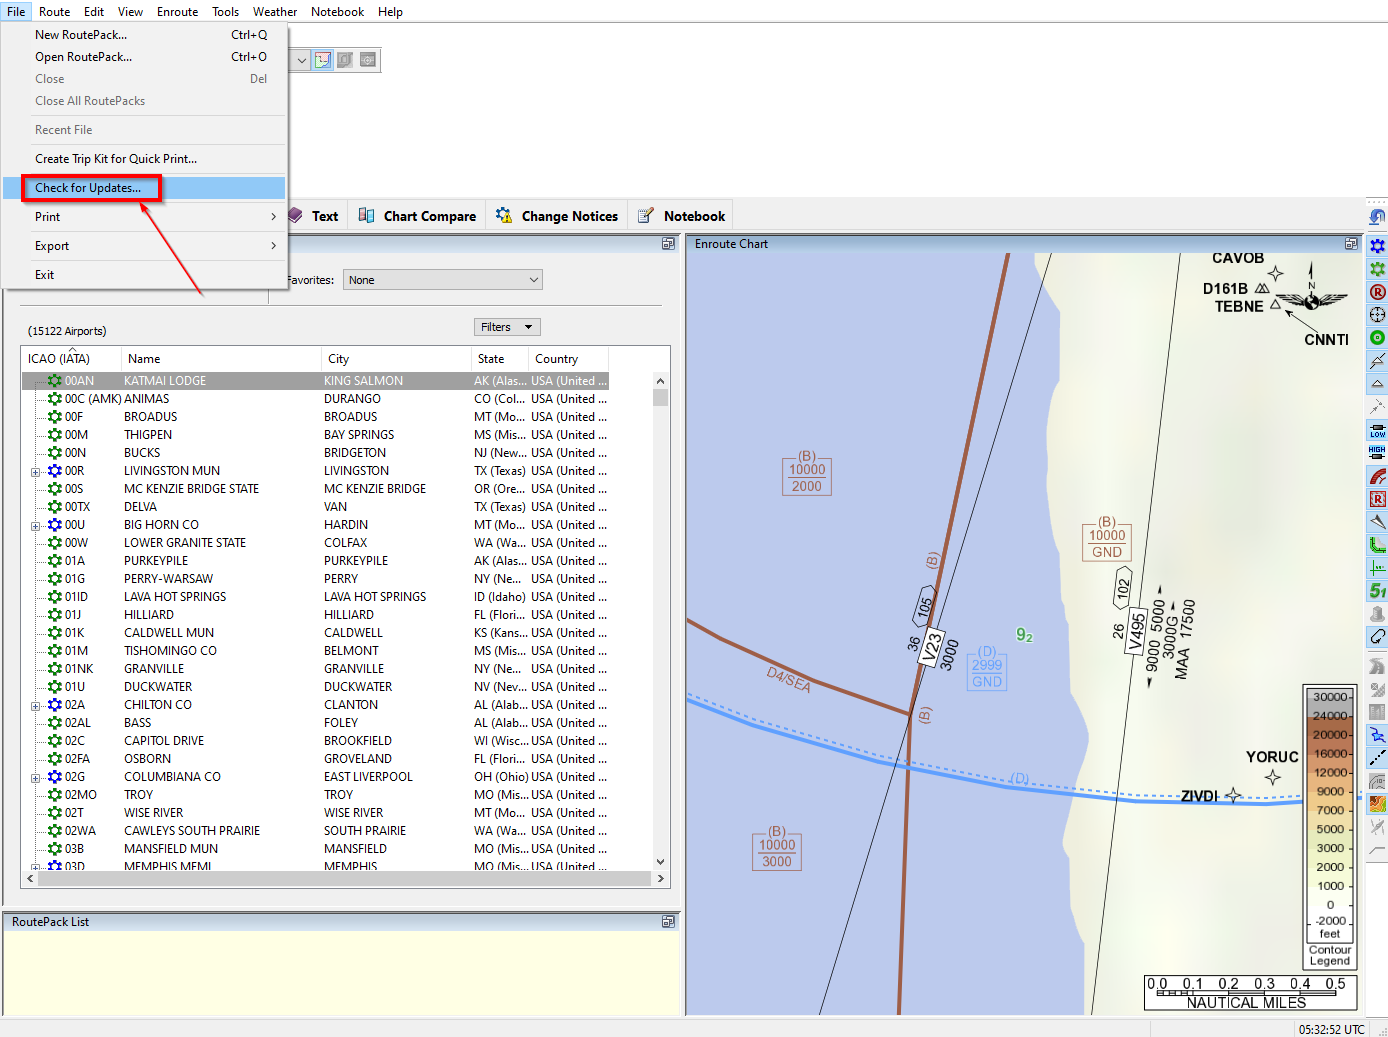Click the undock icon on Enroute Chart panel
The width and height of the screenshot is (1388, 1037).
[1351, 244]
